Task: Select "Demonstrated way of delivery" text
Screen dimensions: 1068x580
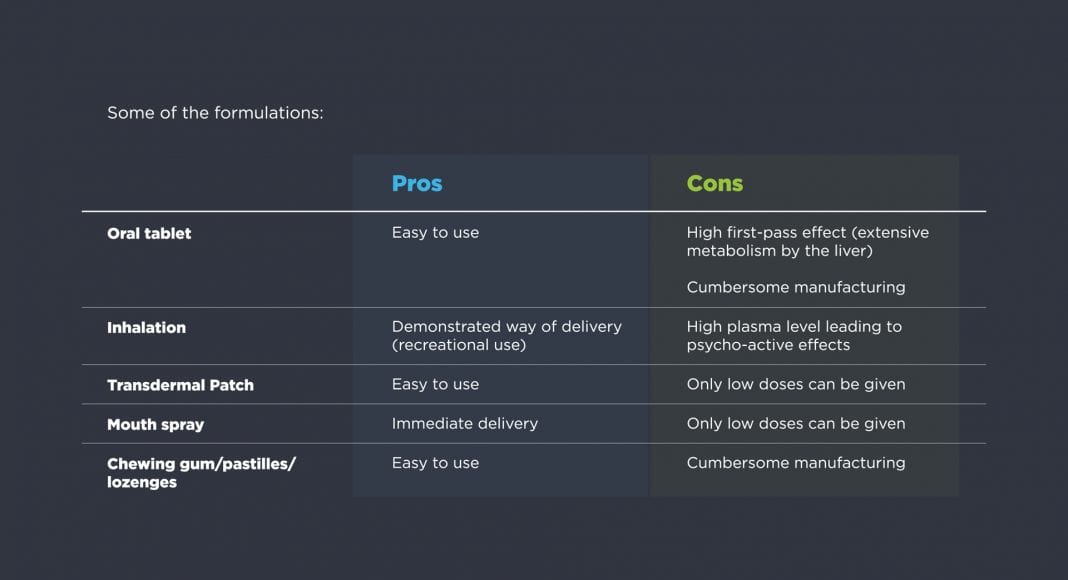Action: coord(506,327)
